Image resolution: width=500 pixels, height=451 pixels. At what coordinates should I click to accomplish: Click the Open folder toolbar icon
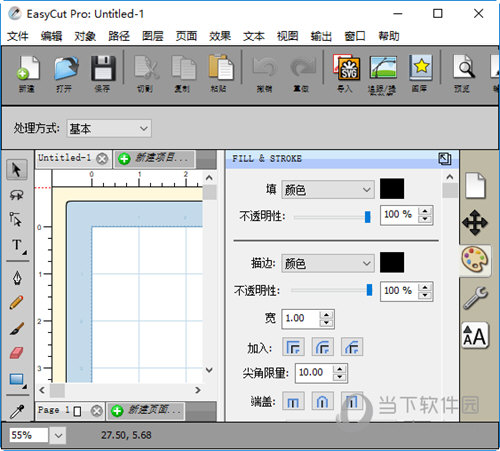[x=66, y=68]
